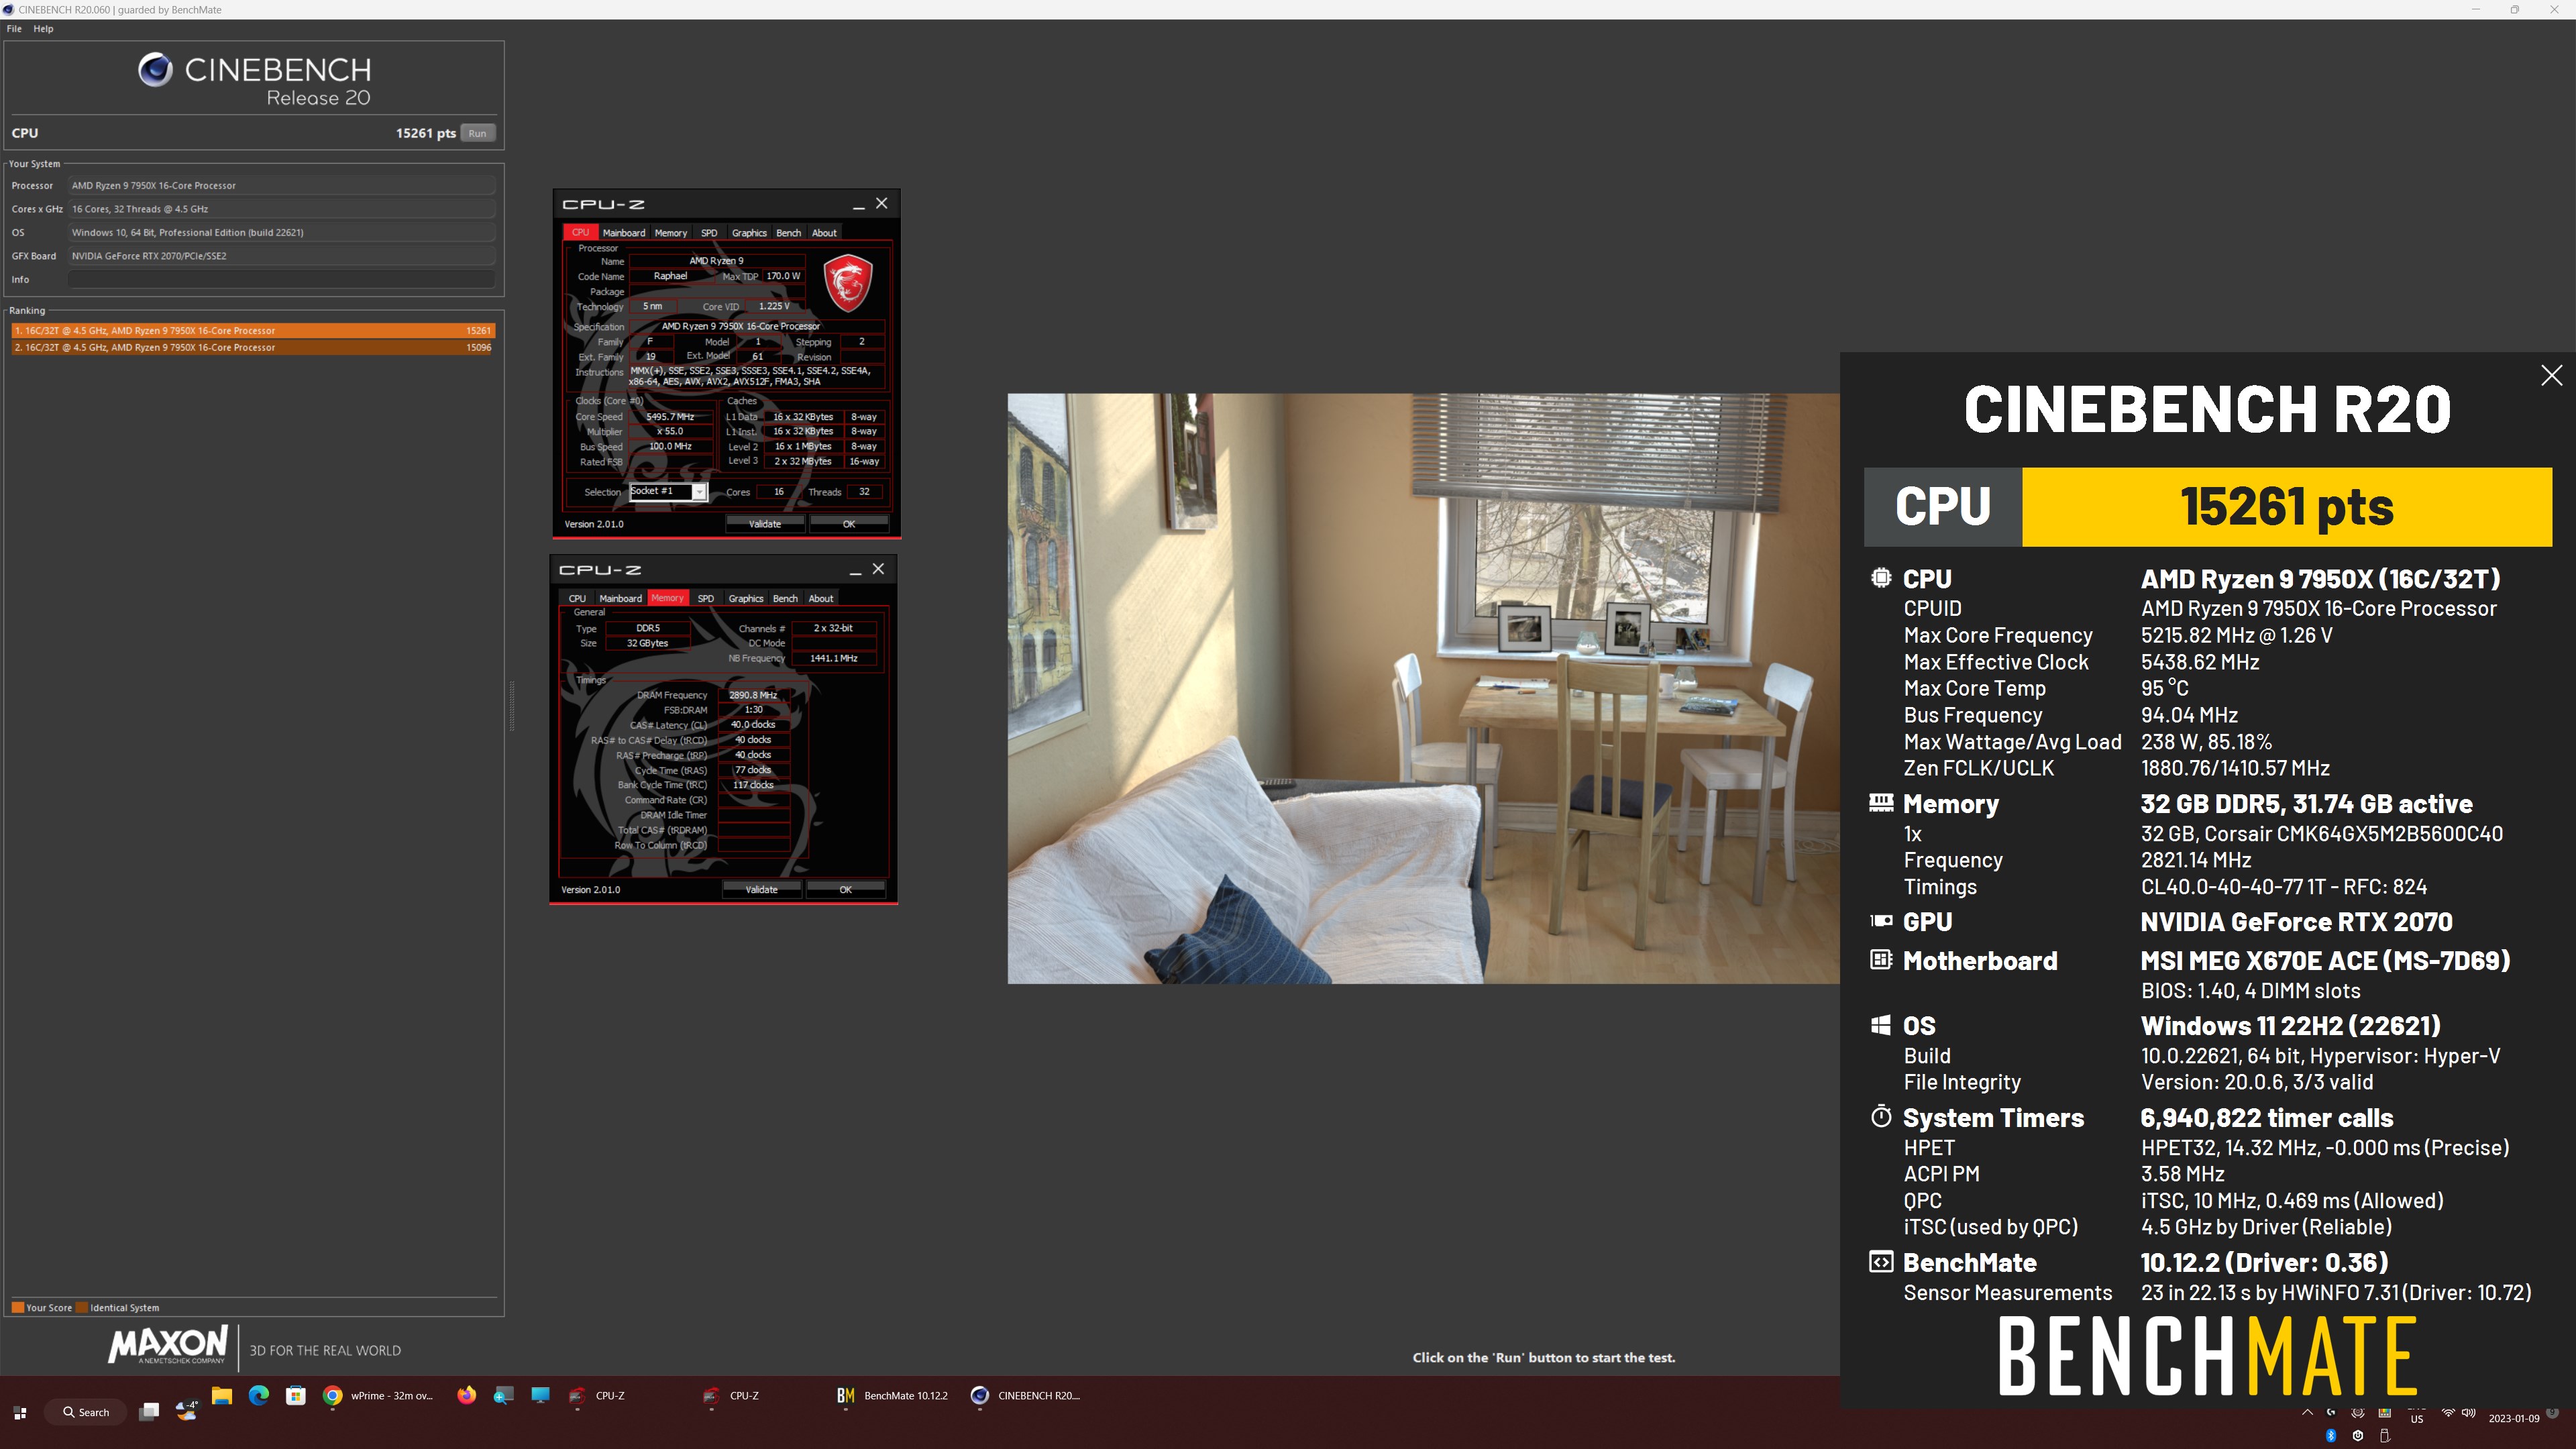Open the Windows Start menu

click(20, 1412)
